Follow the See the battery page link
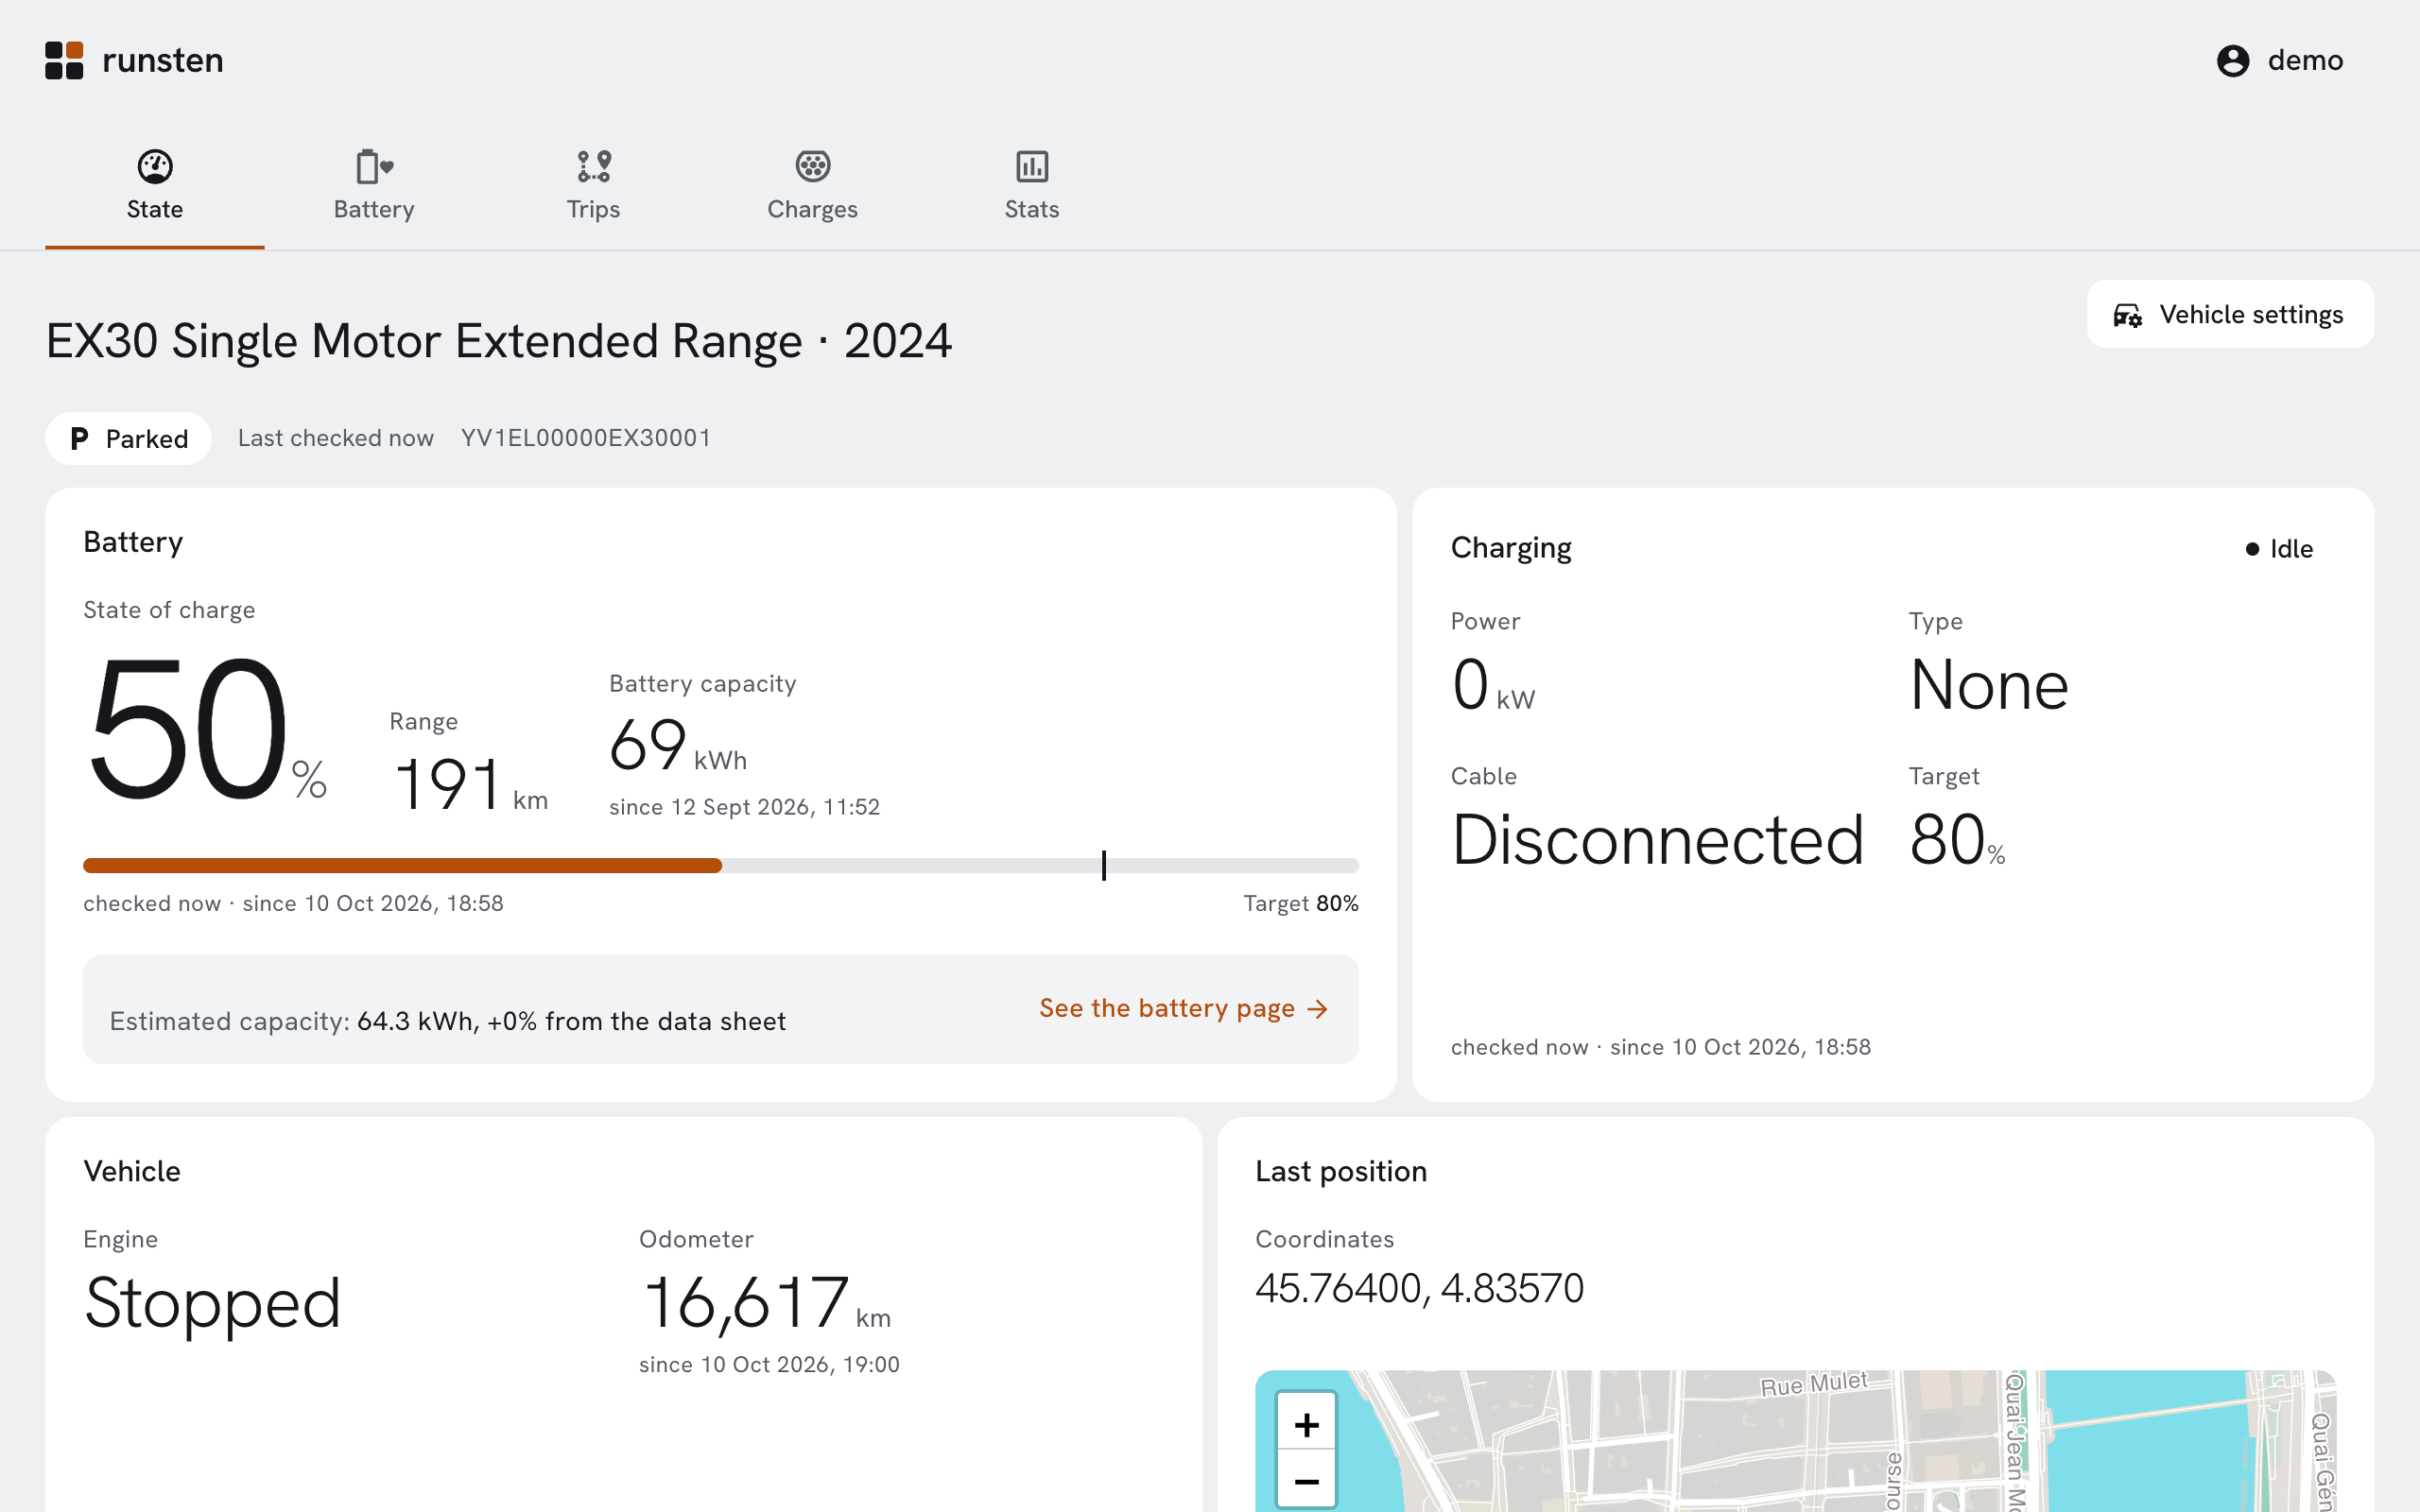The image size is (2420, 1512). click(x=1184, y=1008)
